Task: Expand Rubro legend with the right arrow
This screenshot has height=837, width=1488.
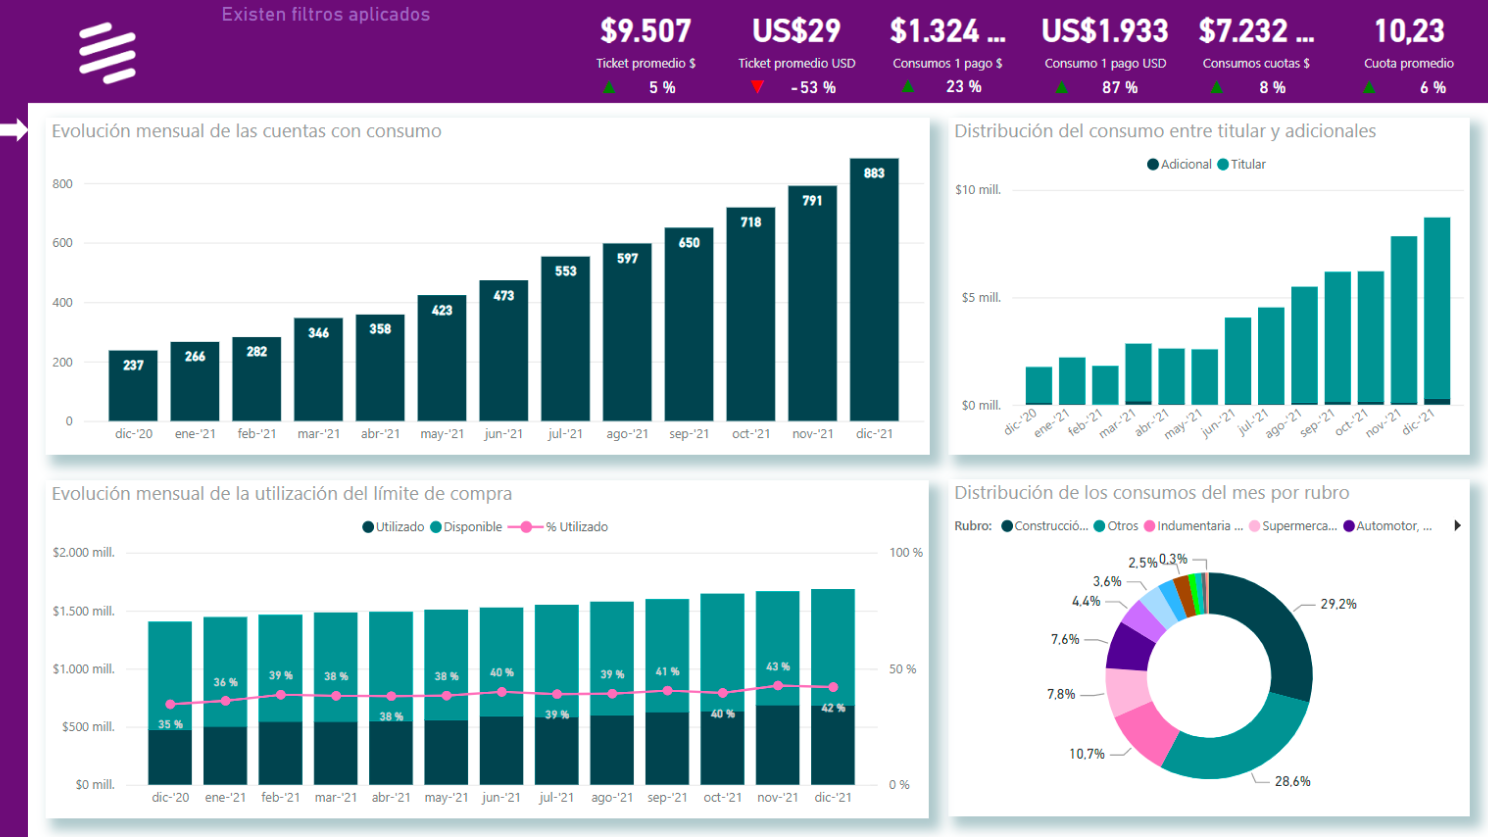Action: (1457, 526)
